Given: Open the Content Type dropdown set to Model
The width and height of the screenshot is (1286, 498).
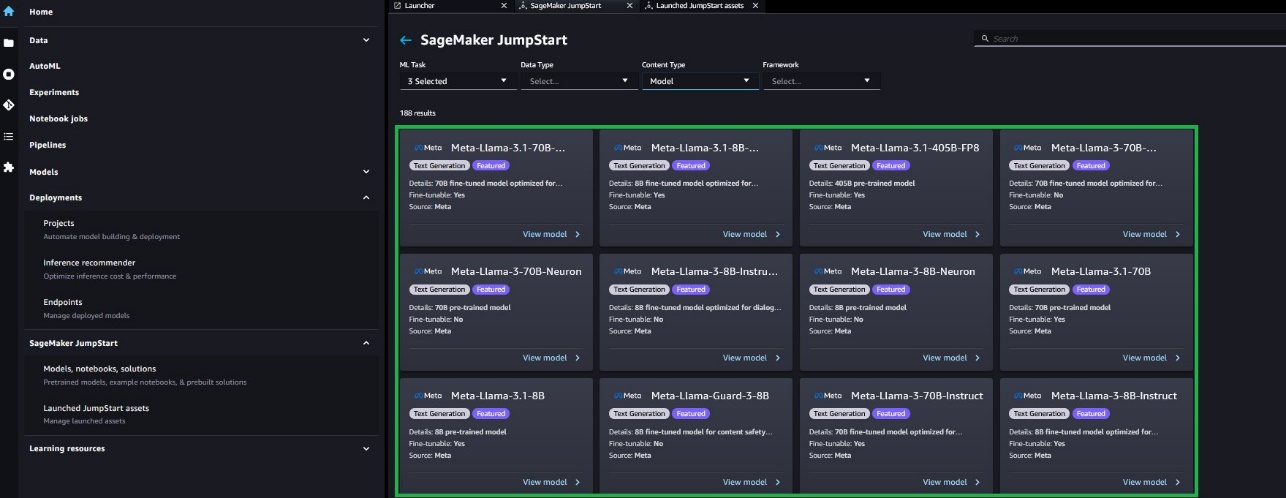Looking at the screenshot, I should pyautogui.click(x=700, y=81).
